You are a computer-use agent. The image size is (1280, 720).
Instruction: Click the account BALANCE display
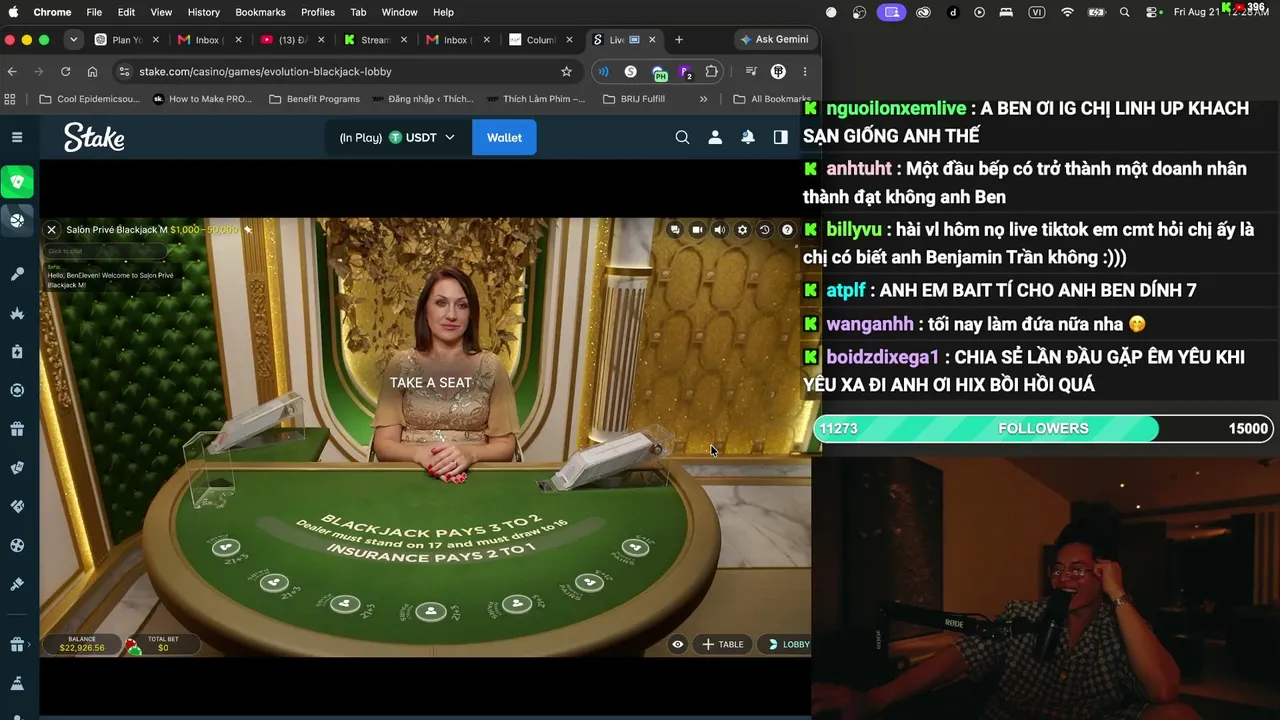[82, 644]
